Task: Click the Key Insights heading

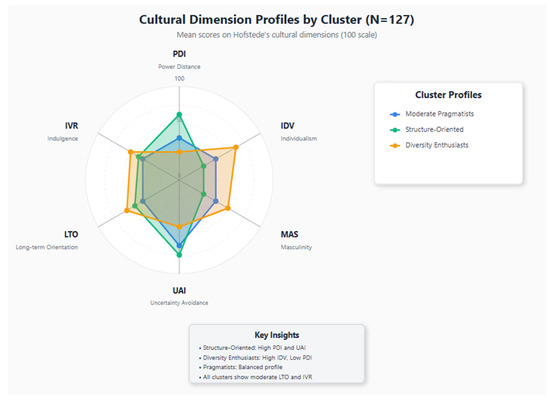Action: click(x=277, y=335)
